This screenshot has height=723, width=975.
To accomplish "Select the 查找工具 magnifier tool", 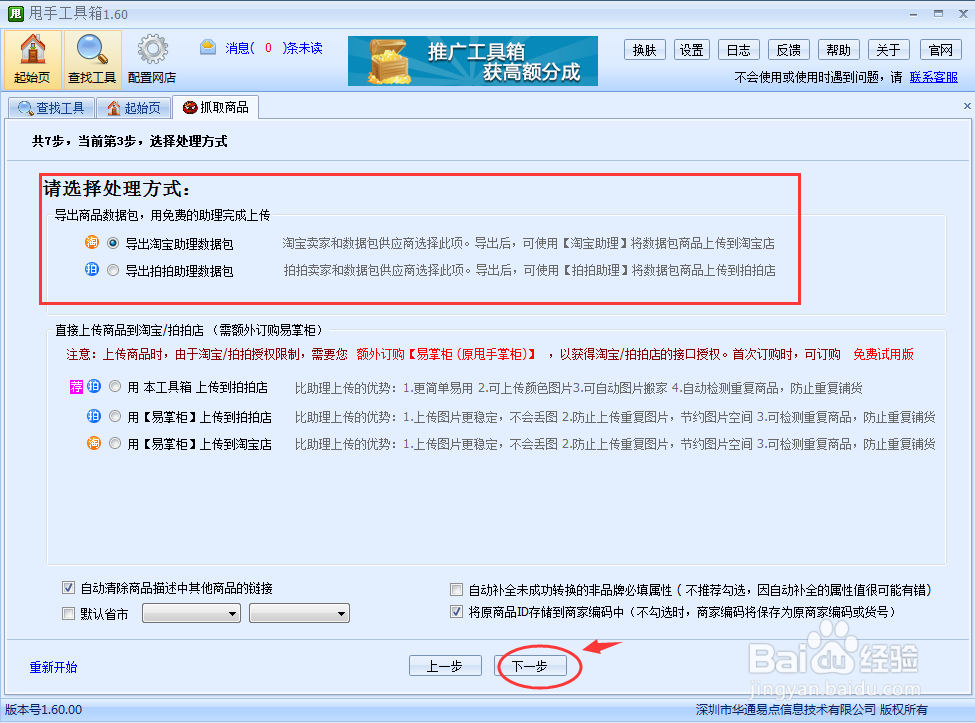I will pyautogui.click(x=91, y=58).
